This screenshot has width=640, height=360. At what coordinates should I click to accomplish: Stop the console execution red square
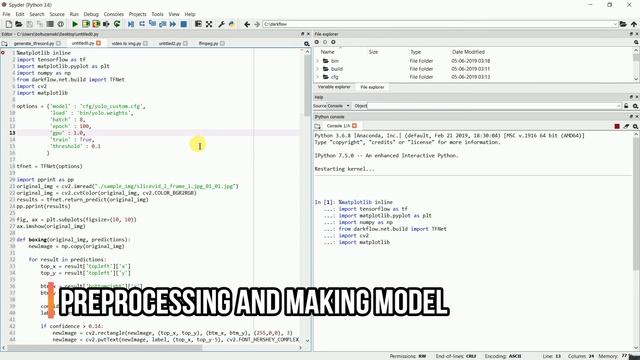tap(617, 127)
